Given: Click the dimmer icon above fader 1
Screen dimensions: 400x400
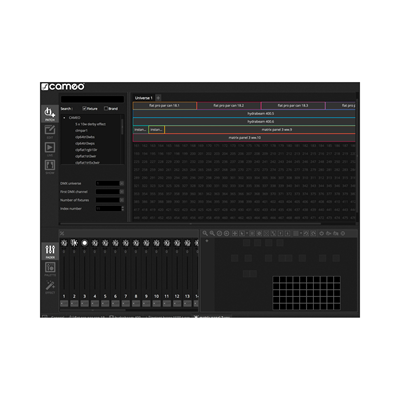Looking at the screenshot, I should point(64,243).
